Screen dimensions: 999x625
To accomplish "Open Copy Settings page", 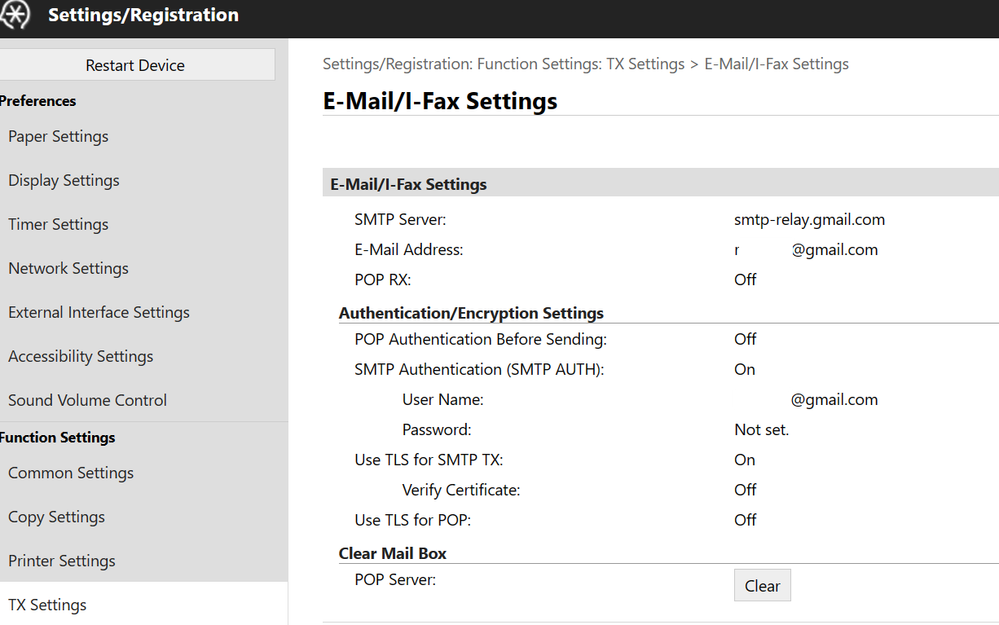I will (x=57, y=518).
